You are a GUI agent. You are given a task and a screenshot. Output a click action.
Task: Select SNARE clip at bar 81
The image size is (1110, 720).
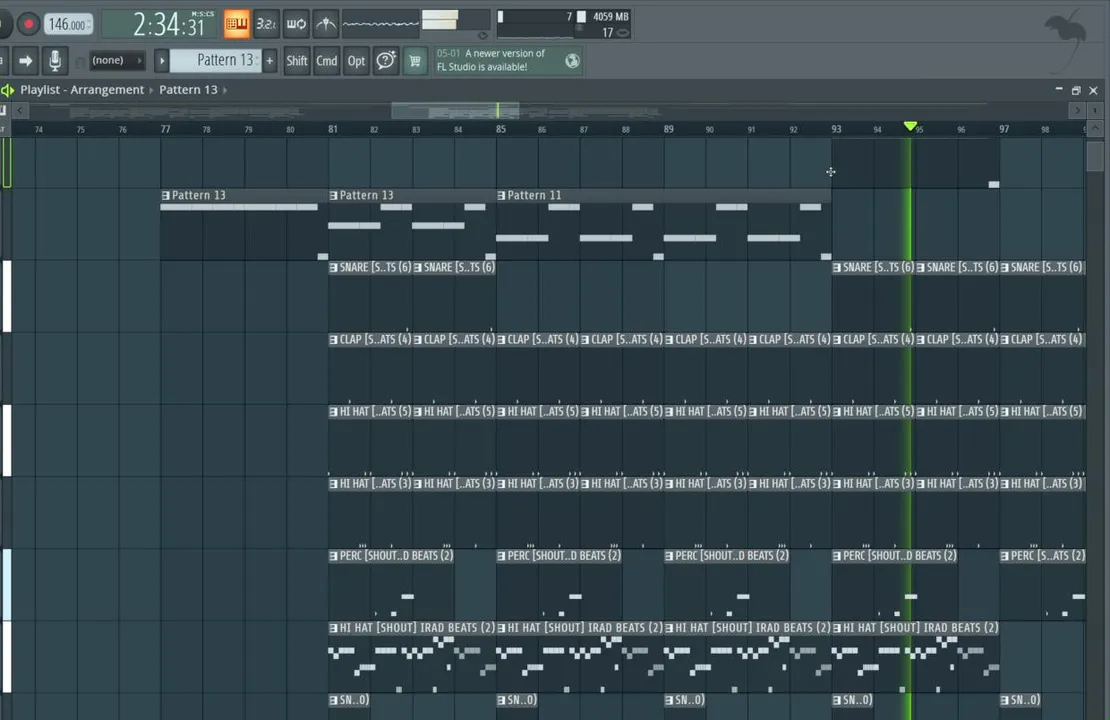click(x=370, y=296)
